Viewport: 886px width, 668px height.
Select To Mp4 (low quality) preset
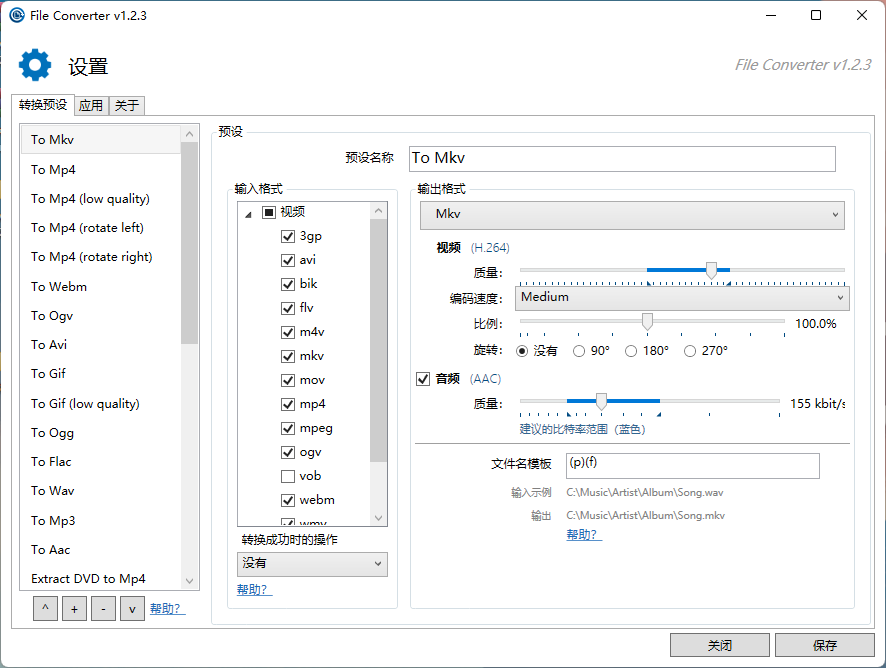tap(101, 199)
